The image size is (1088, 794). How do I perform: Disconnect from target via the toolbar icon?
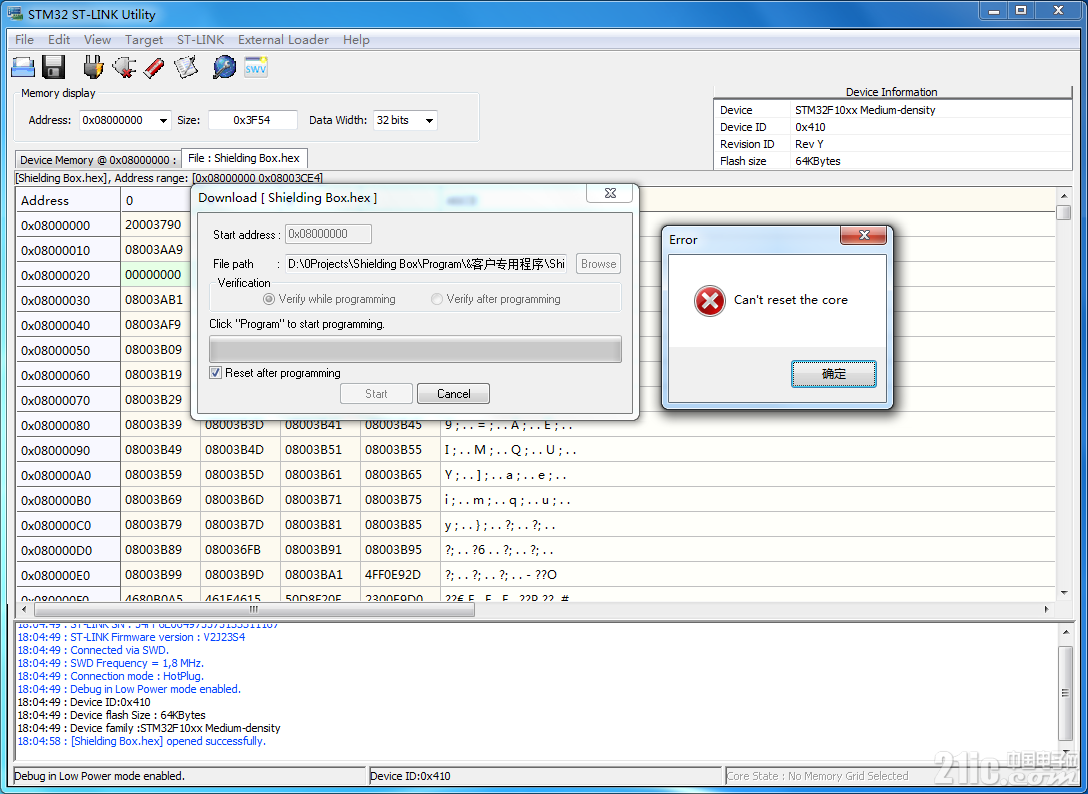coord(124,67)
